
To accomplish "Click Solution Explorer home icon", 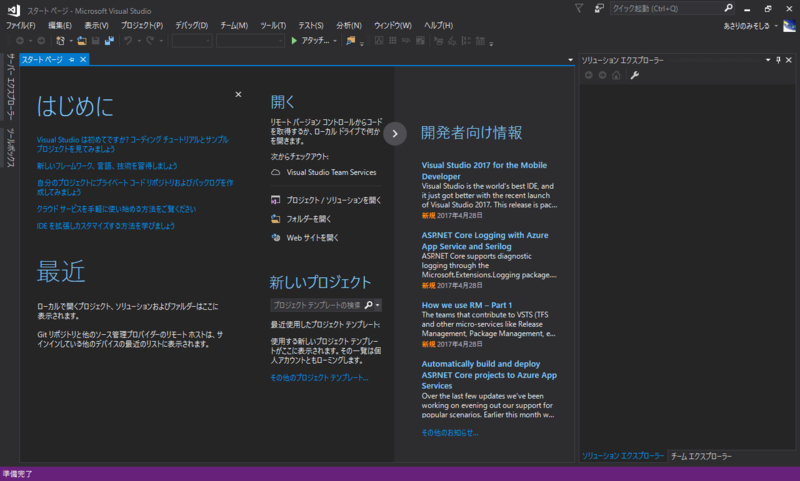I will (x=616, y=75).
